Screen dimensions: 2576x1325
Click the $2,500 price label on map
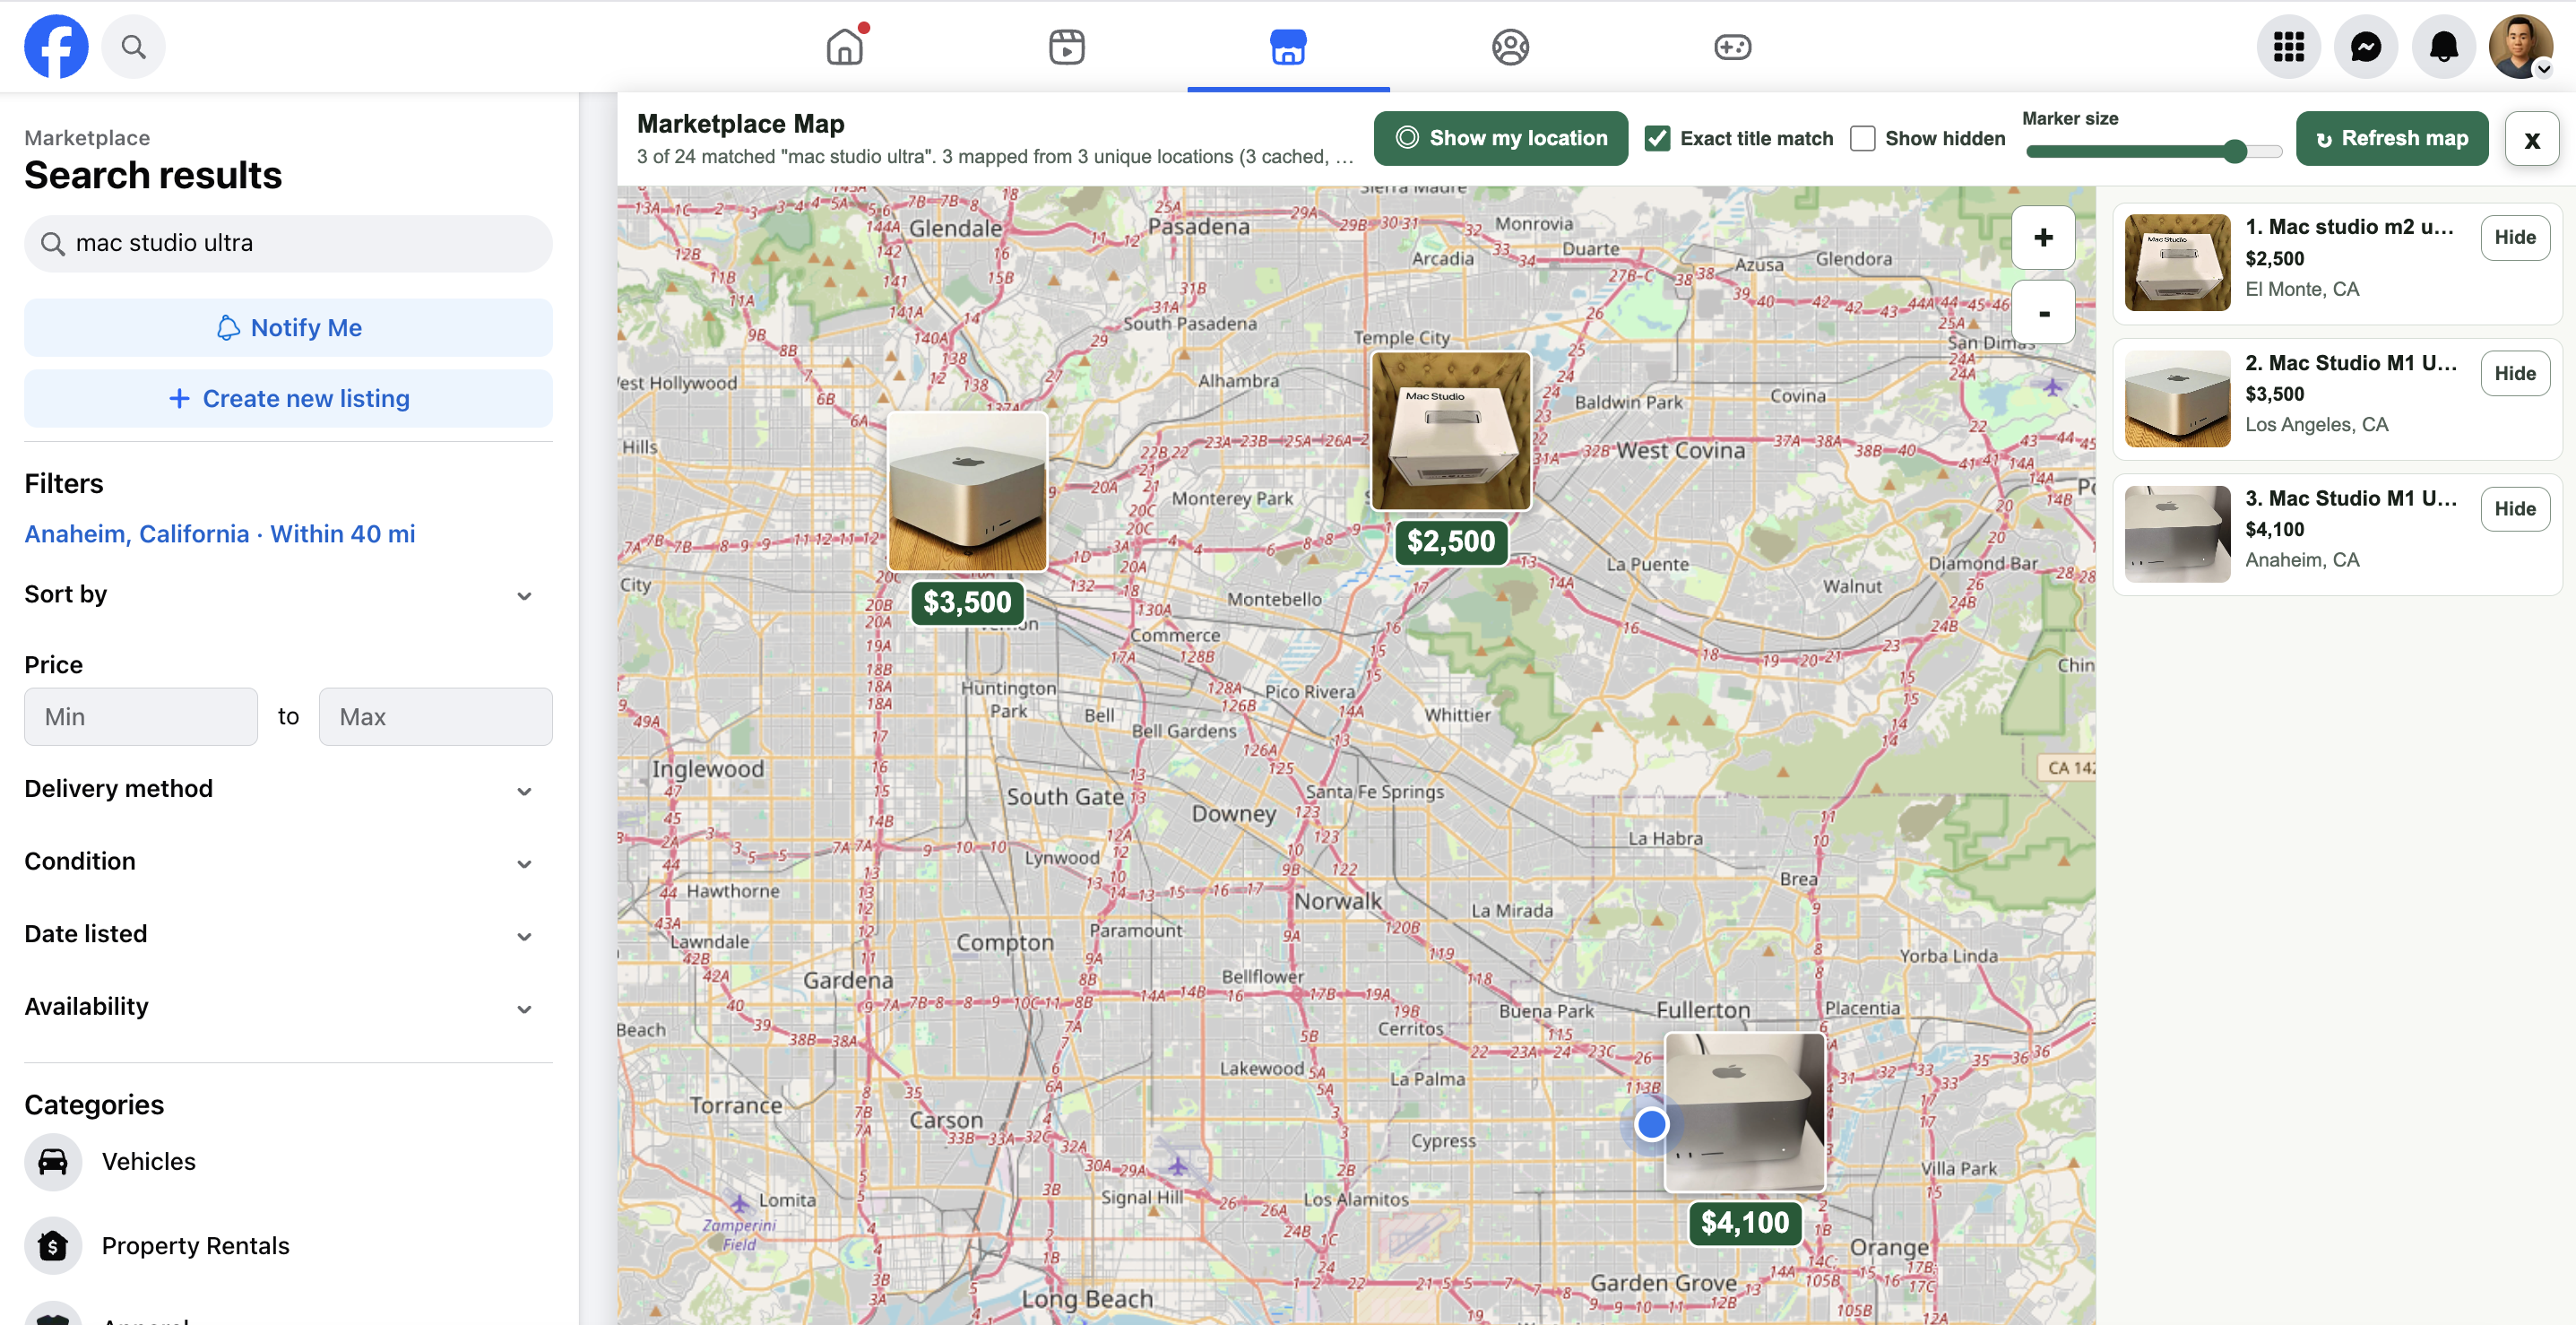[1451, 542]
